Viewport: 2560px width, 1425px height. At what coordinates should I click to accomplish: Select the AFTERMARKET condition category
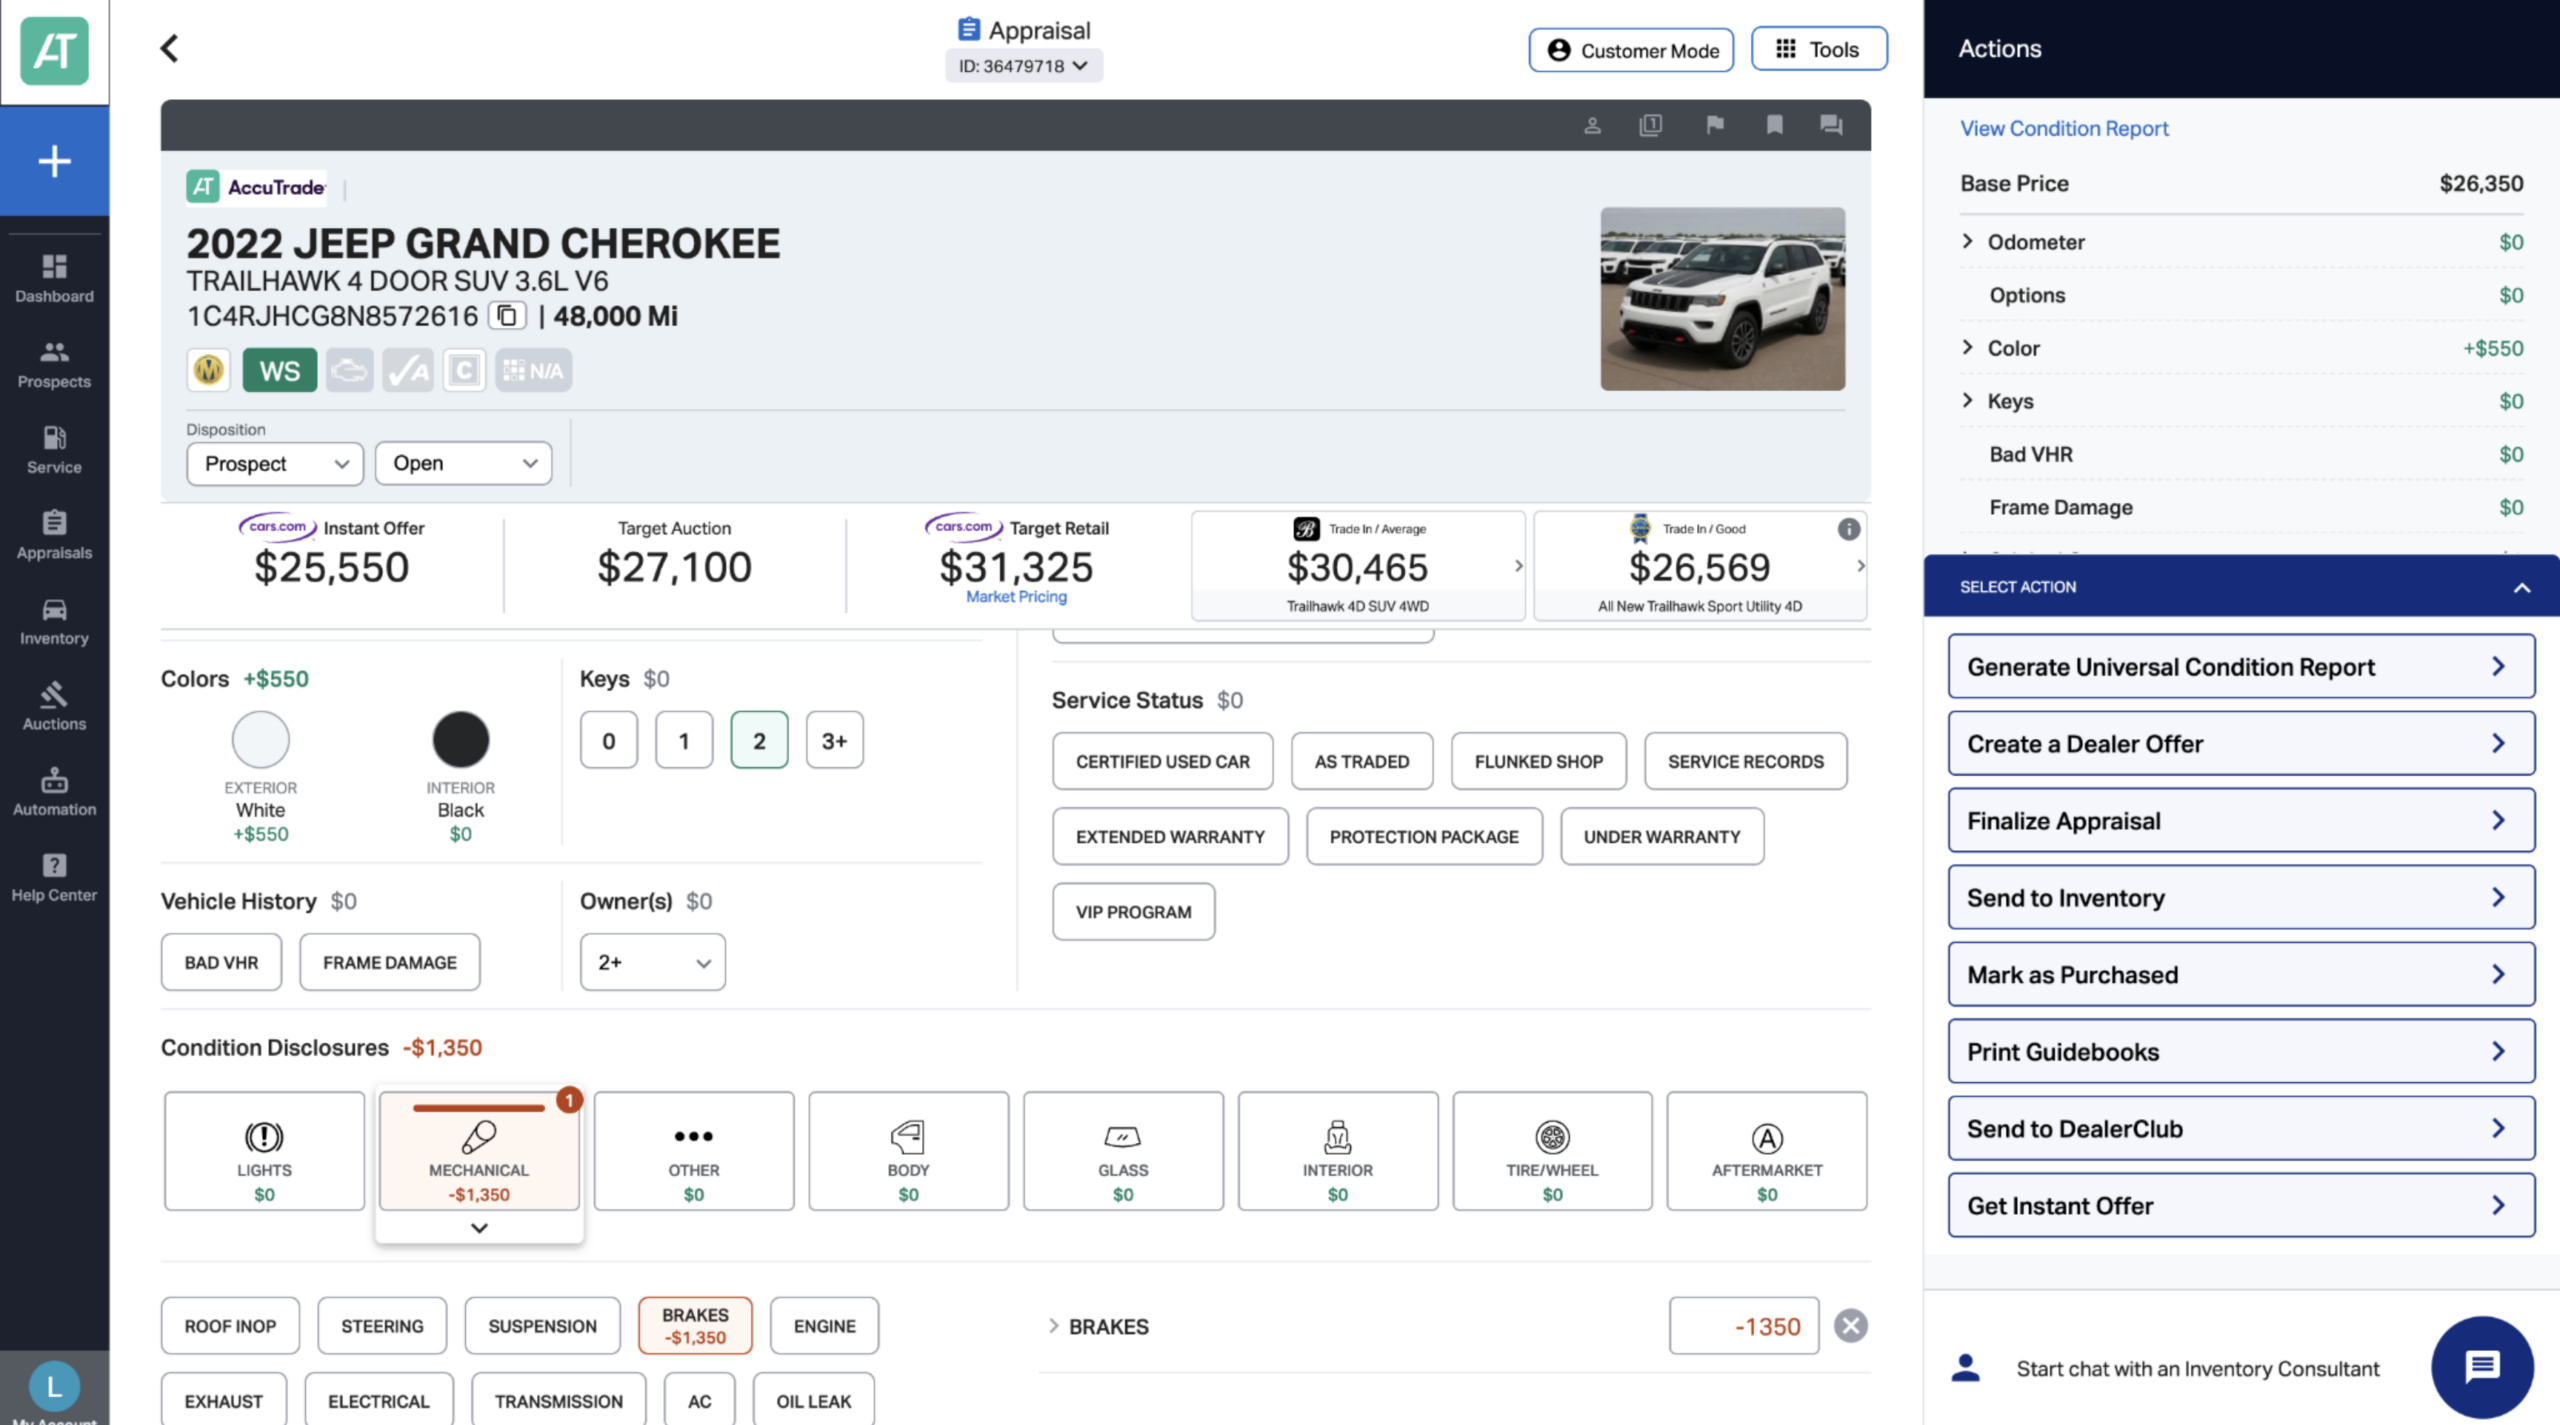[1767, 1151]
